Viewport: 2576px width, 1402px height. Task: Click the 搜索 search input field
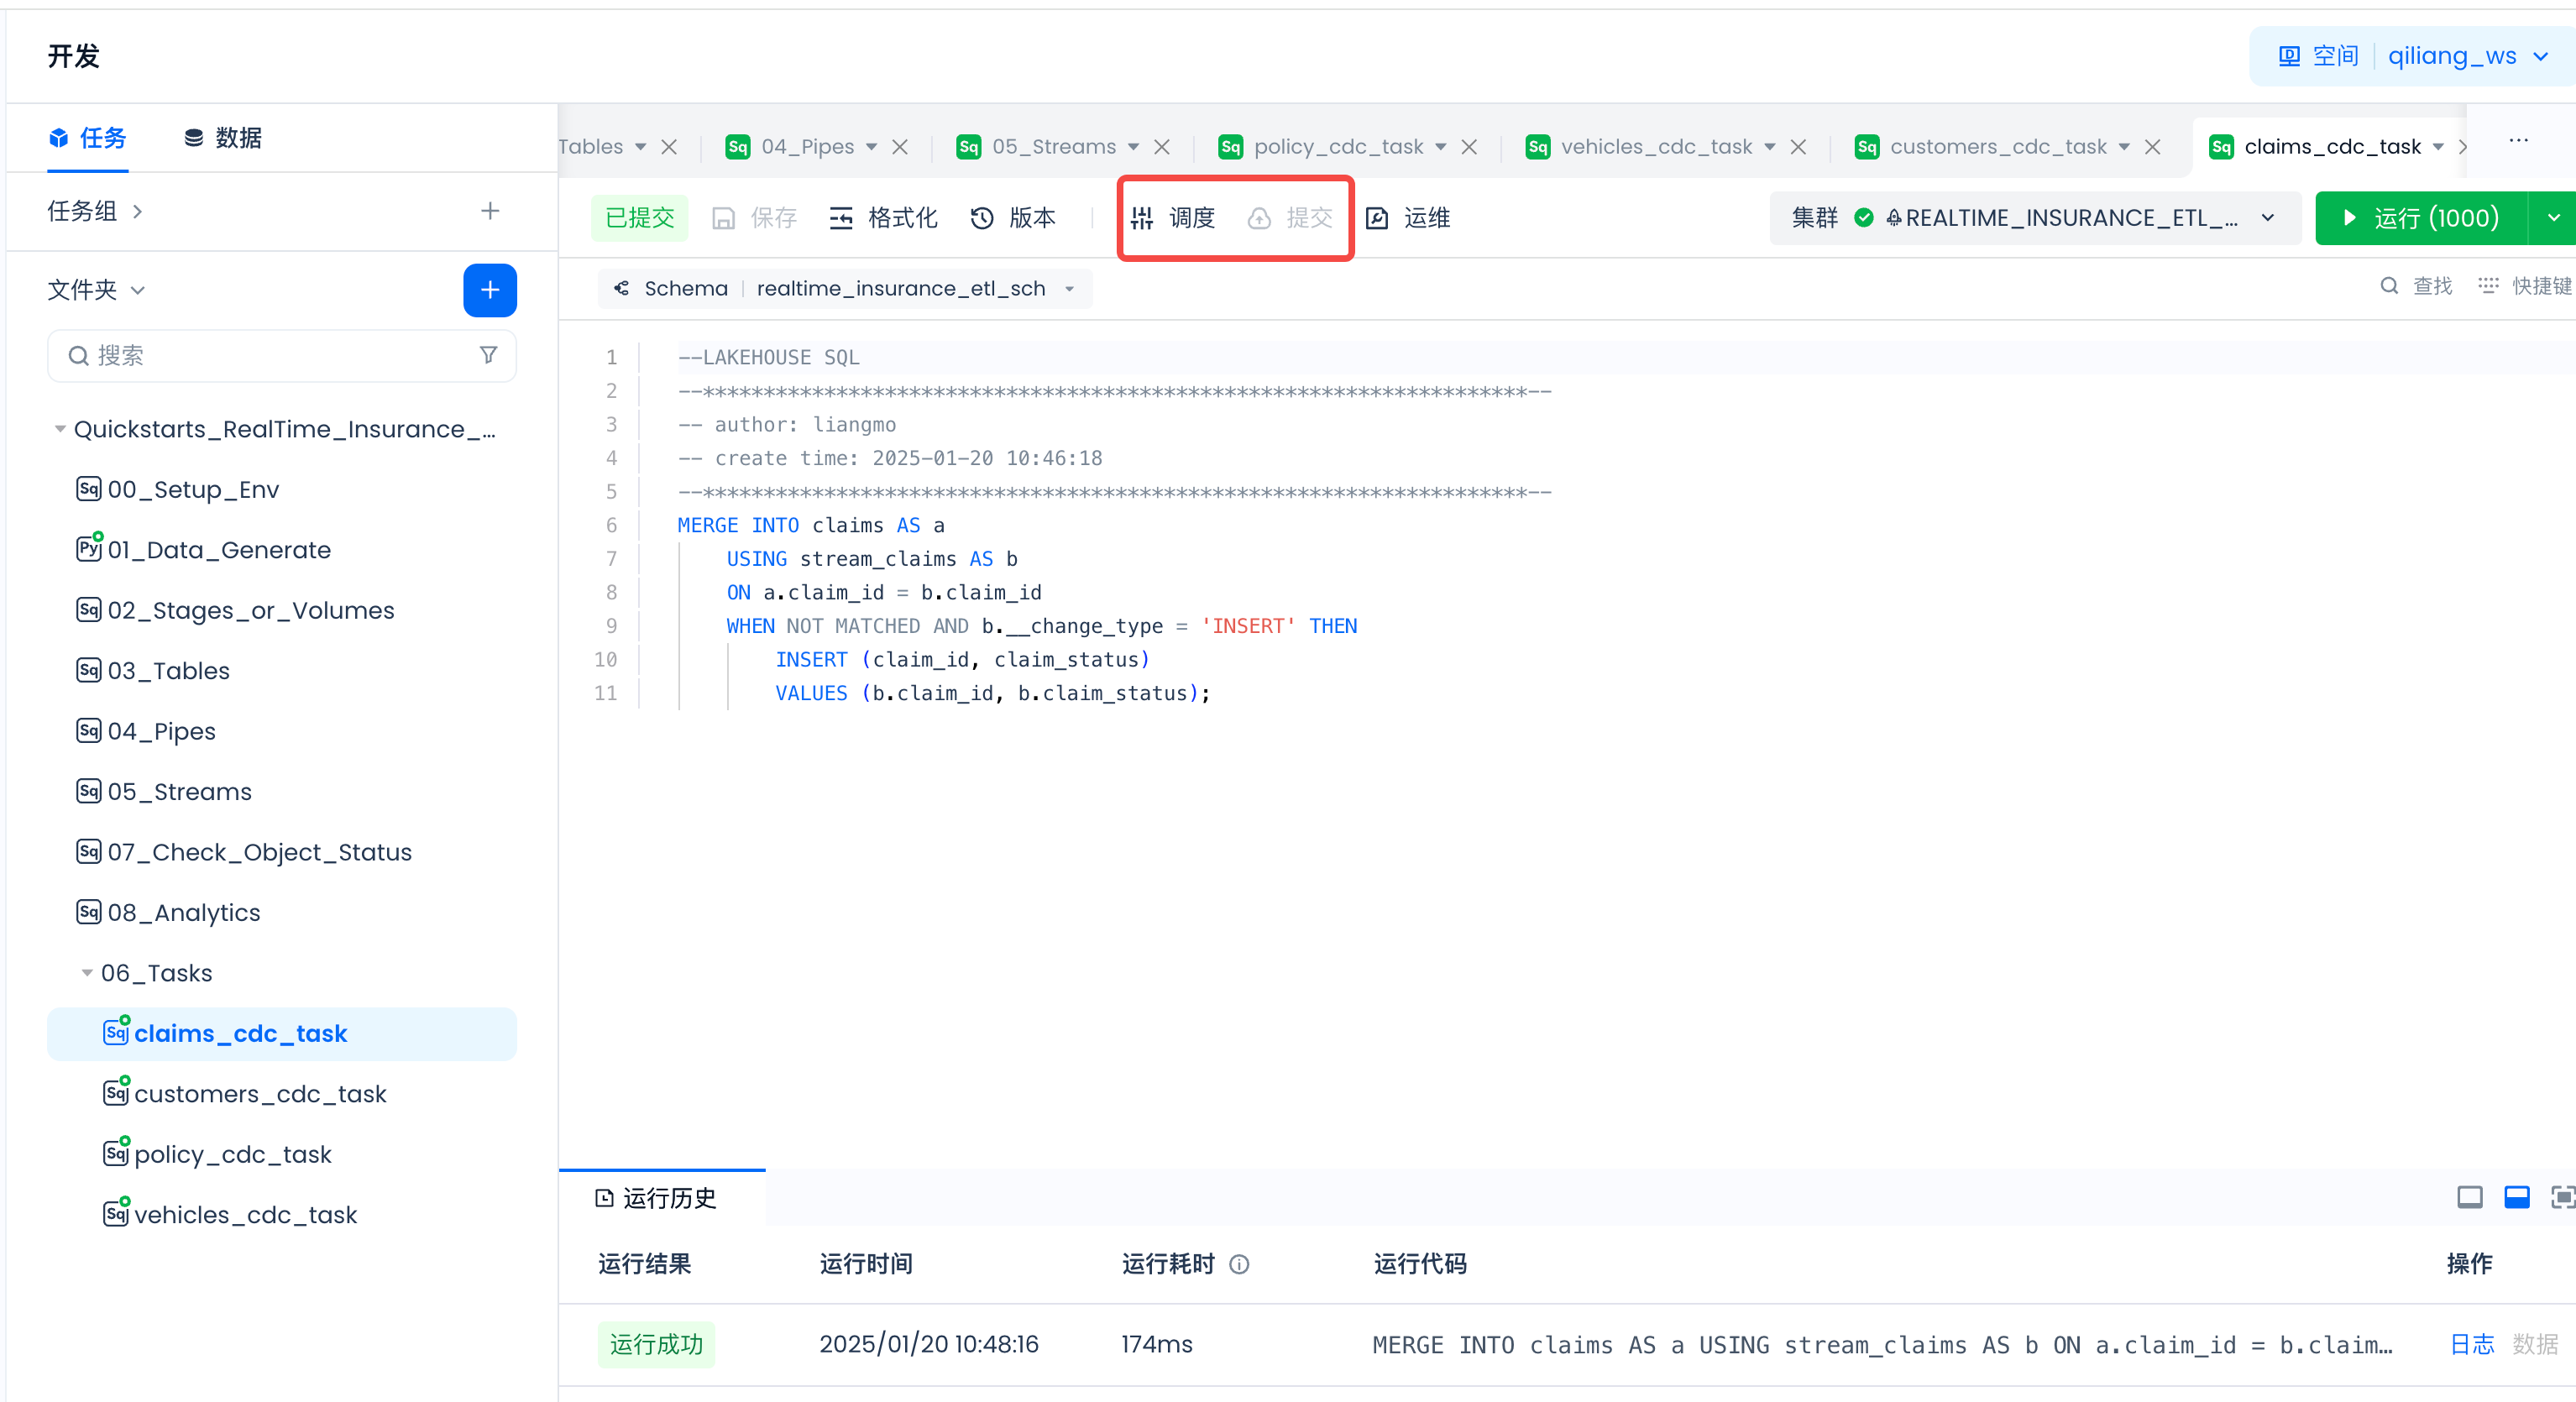click(x=270, y=355)
